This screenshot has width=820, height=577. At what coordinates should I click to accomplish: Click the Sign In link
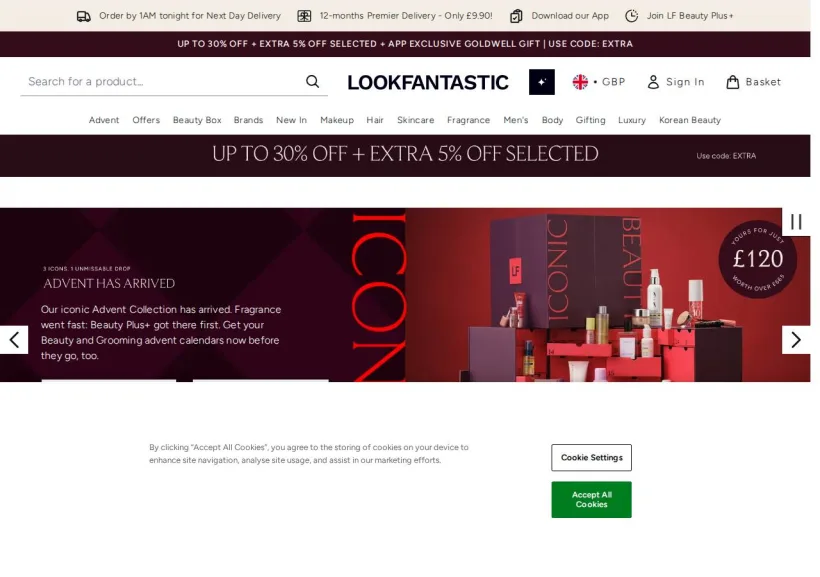(x=676, y=82)
